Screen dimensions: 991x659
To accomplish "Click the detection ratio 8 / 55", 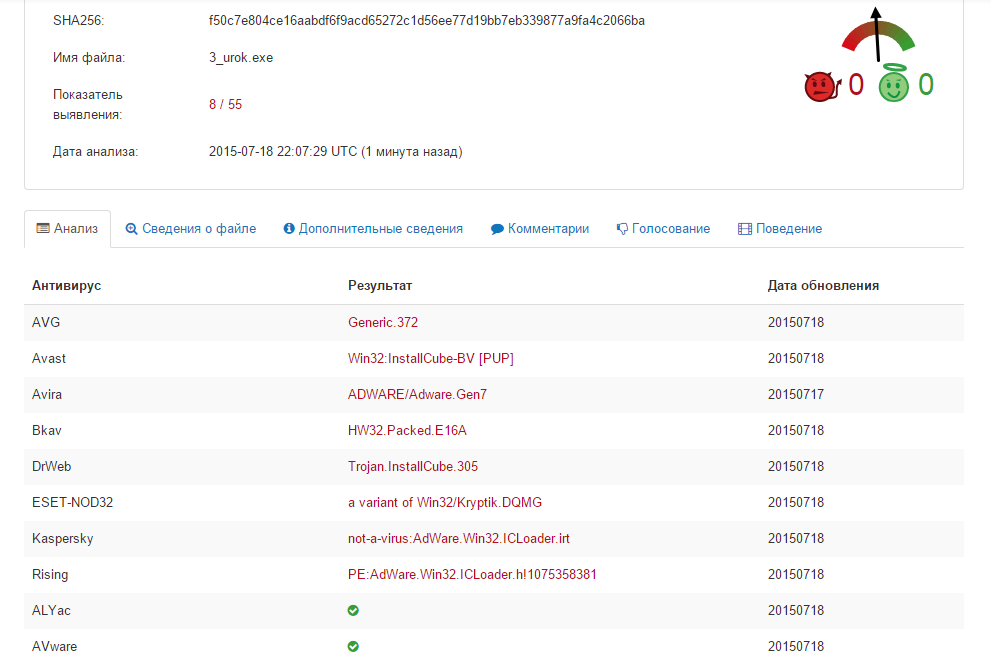I will click(226, 104).
